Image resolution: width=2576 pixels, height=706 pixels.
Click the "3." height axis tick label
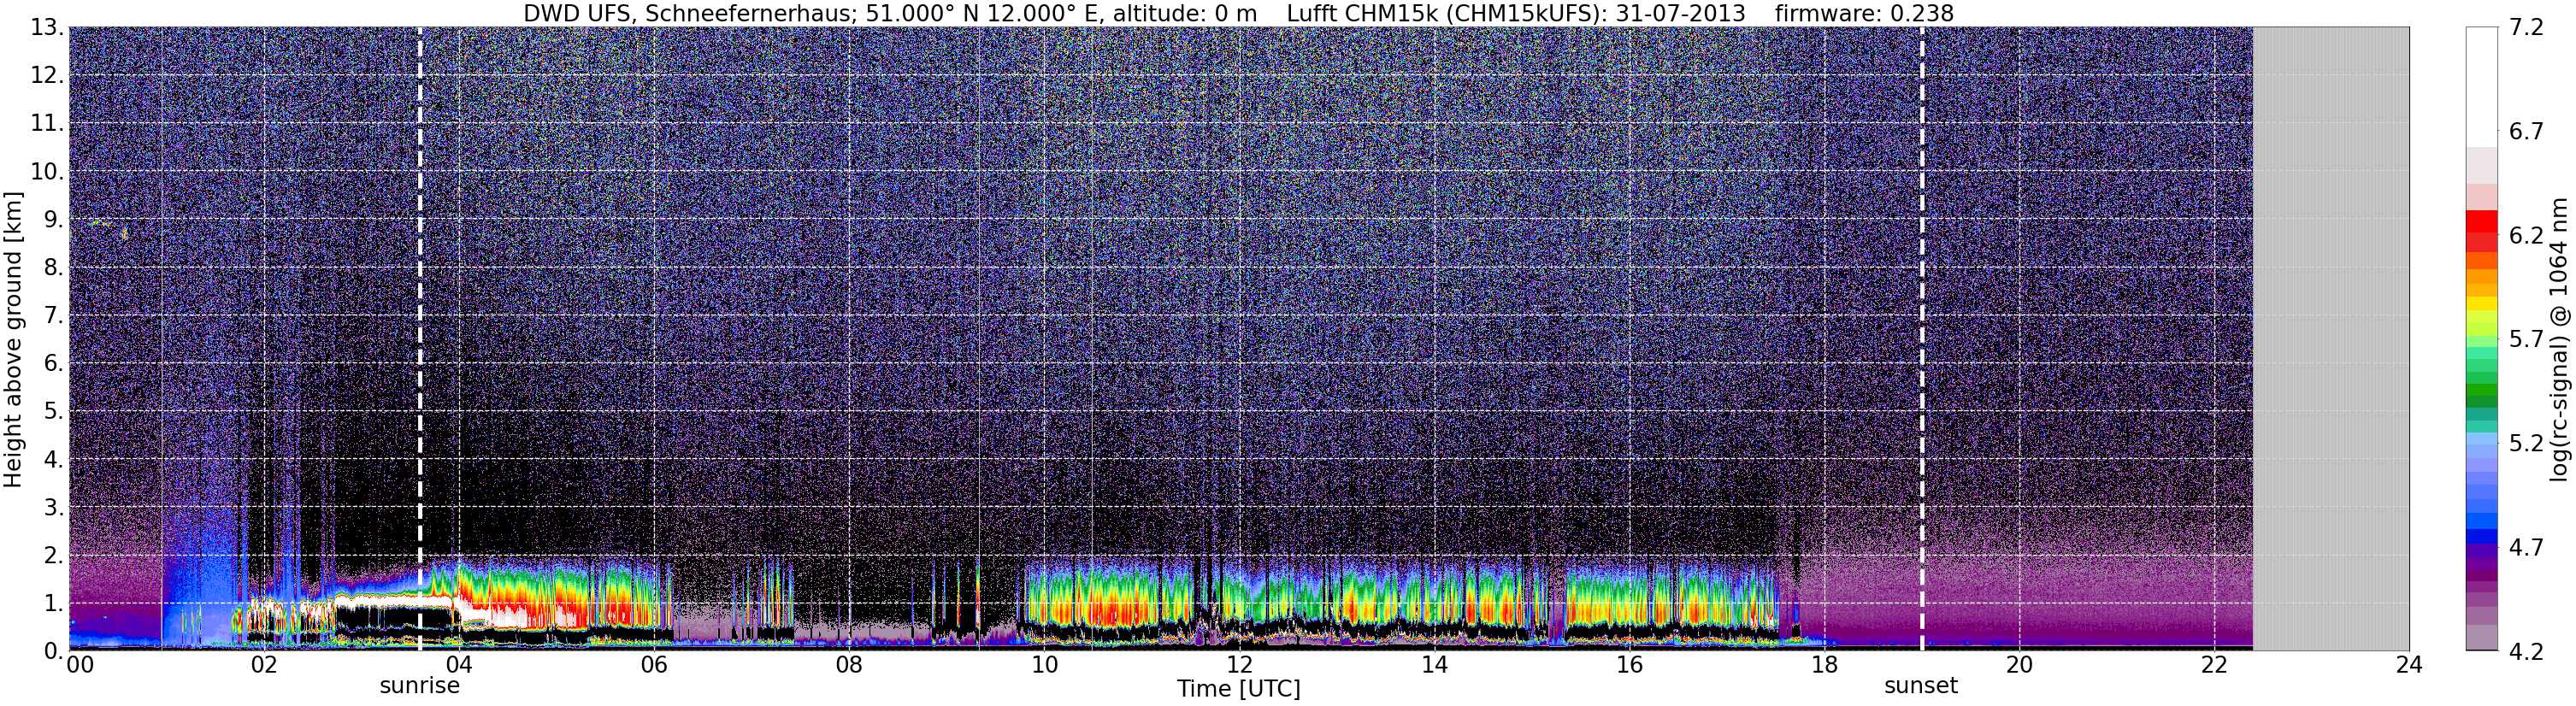(52, 508)
